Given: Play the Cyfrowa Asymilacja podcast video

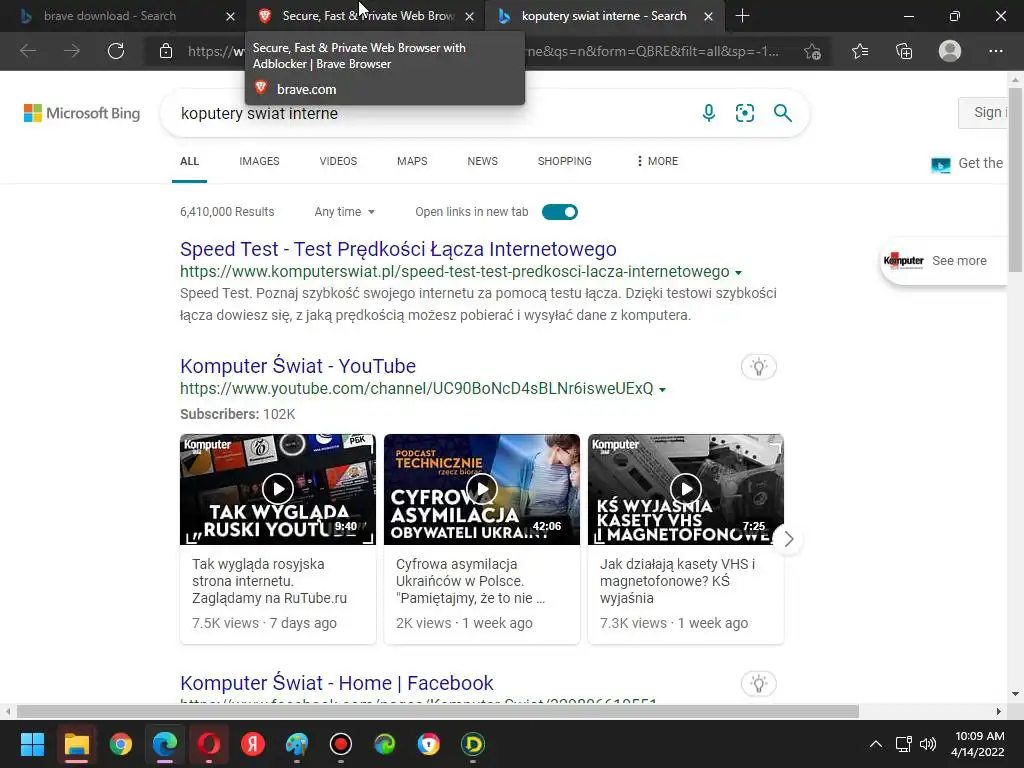Looking at the screenshot, I should [482, 488].
